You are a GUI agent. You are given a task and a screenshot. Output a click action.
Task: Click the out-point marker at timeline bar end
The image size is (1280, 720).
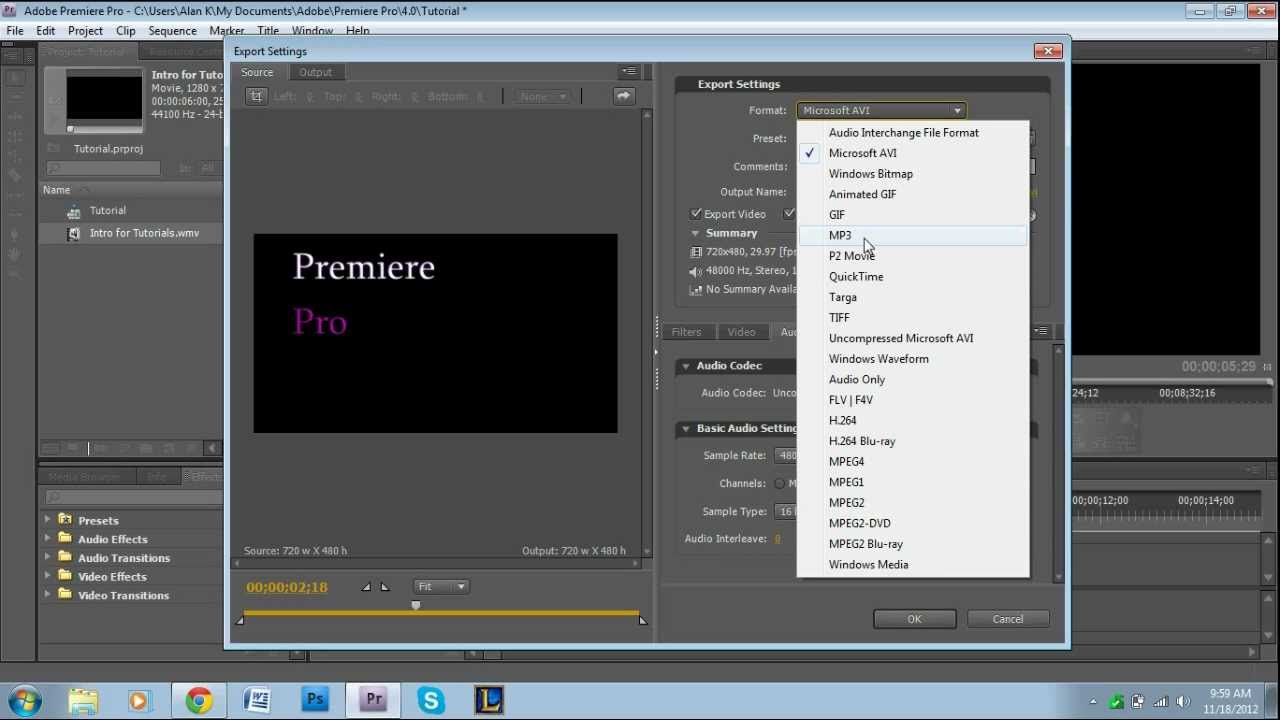642,621
